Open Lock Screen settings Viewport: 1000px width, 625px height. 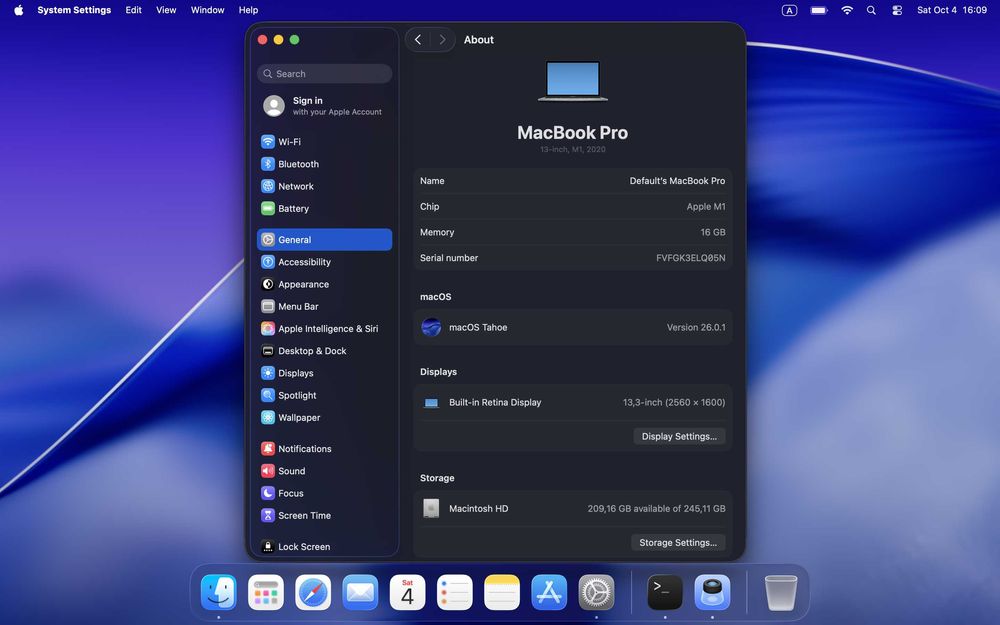point(324,547)
